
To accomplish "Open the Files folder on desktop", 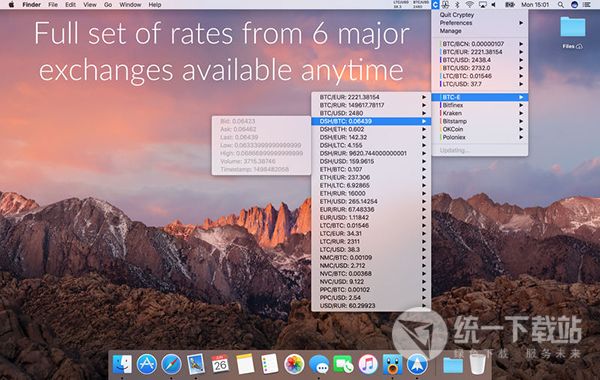I will point(573,32).
